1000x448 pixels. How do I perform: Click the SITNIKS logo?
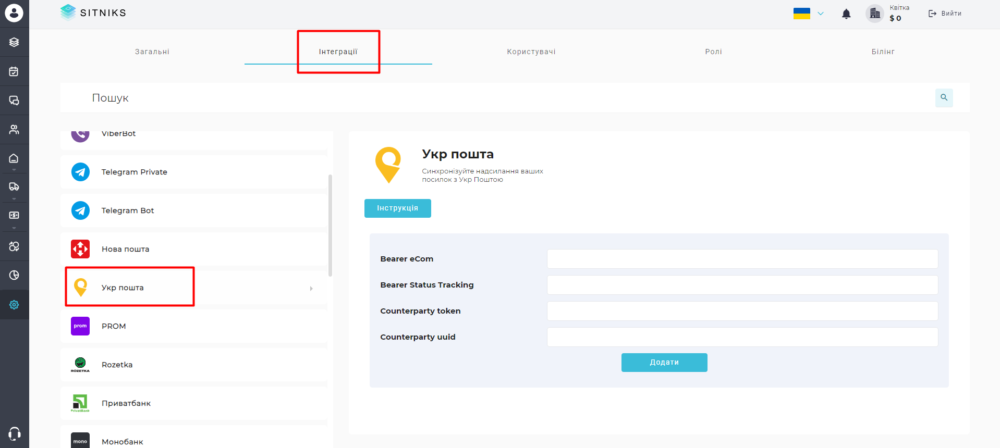93,13
